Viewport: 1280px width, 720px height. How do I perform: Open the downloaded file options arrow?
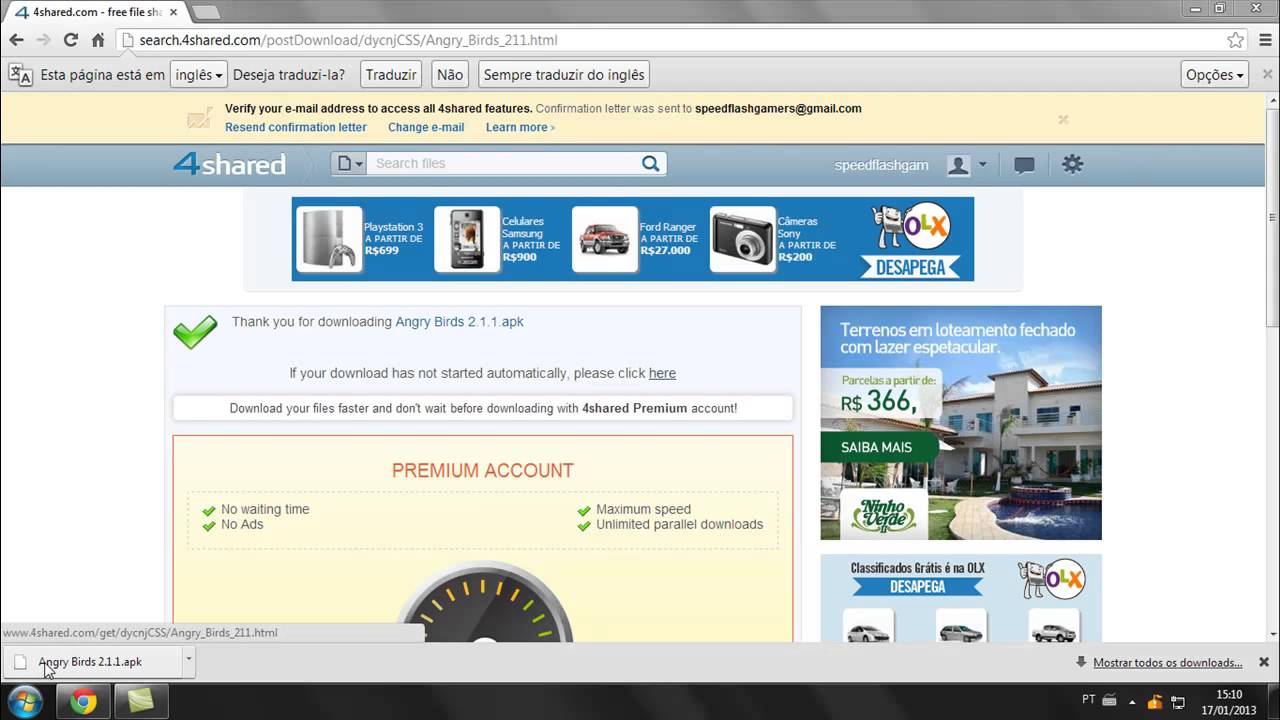tap(188, 660)
